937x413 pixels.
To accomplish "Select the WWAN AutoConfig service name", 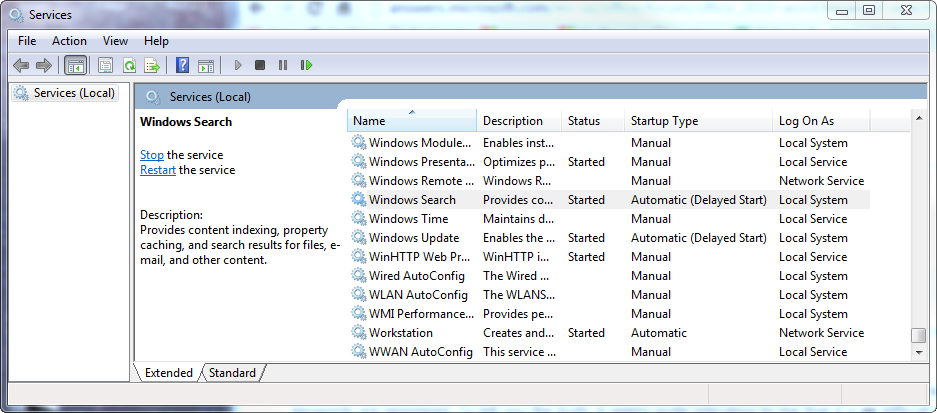I will tap(421, 351).
